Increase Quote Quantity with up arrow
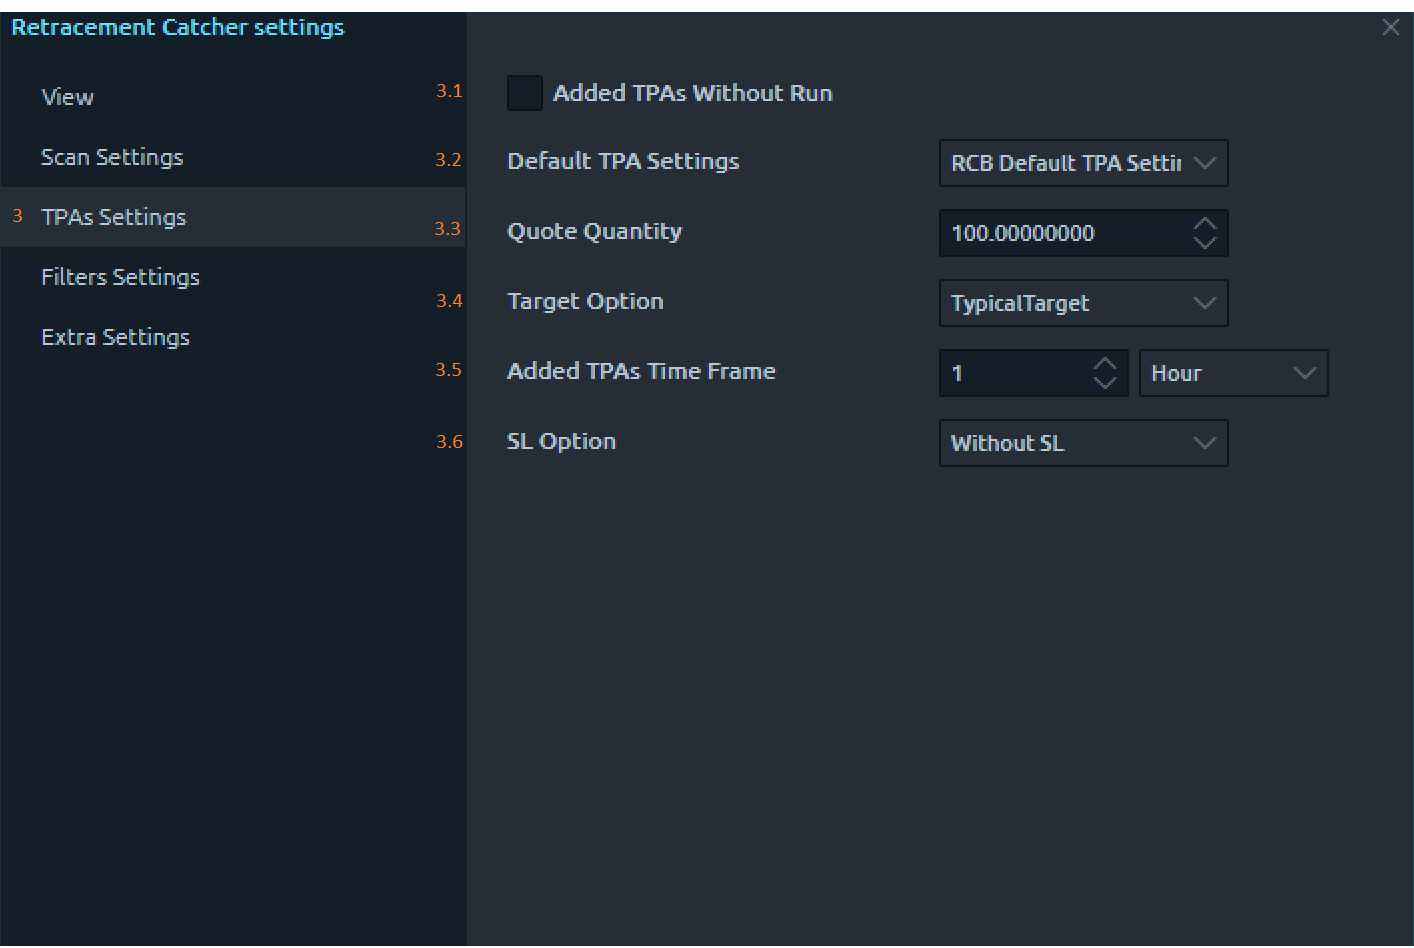This screenshot has height=948, width=1414. coord(1205,224)
